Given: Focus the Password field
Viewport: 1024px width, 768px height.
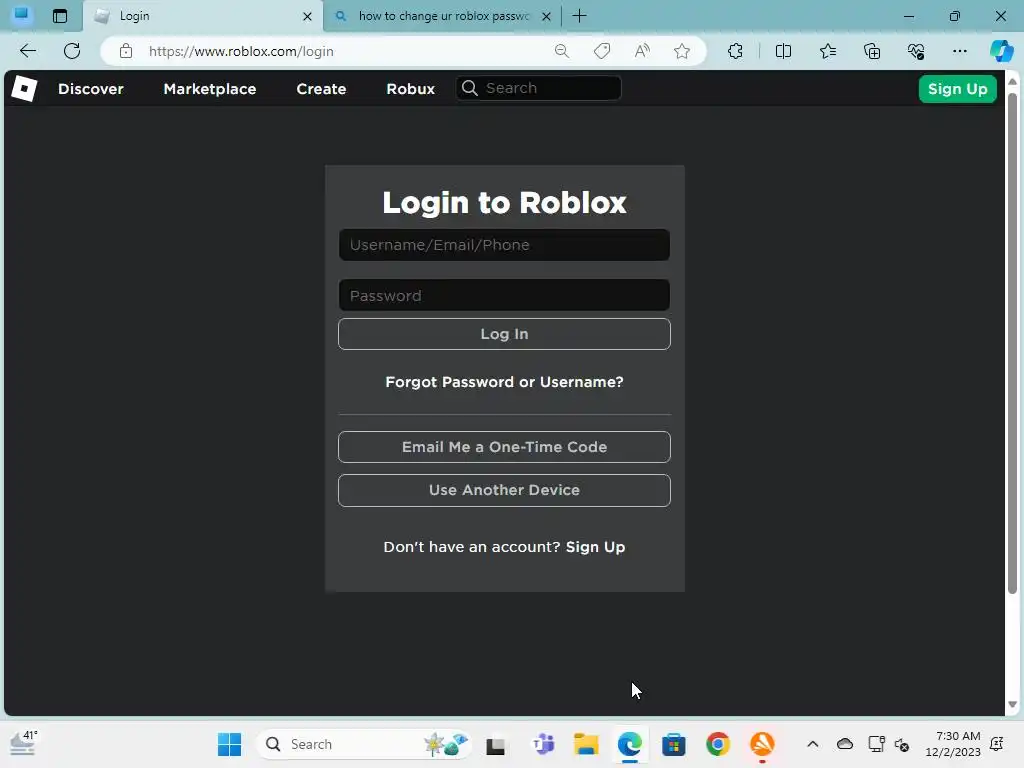Looking at the screenshot, I should click(504, 295).
